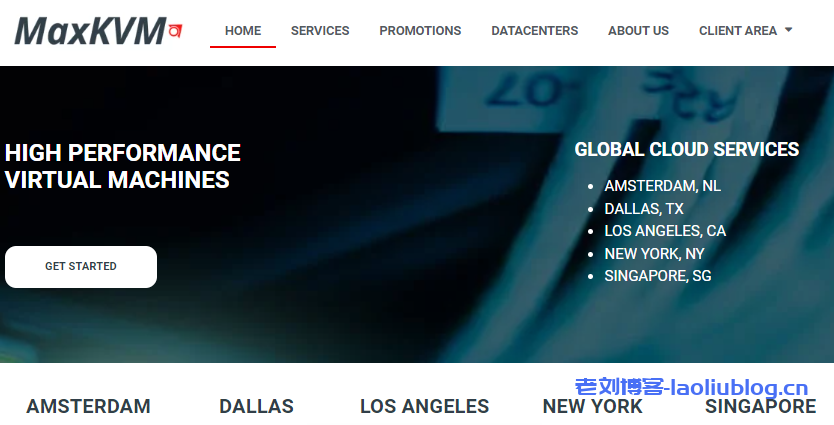This screenshot has height=425, width=834.
Task: Select the NEW YORK location heading
Action: click(592, 407)
